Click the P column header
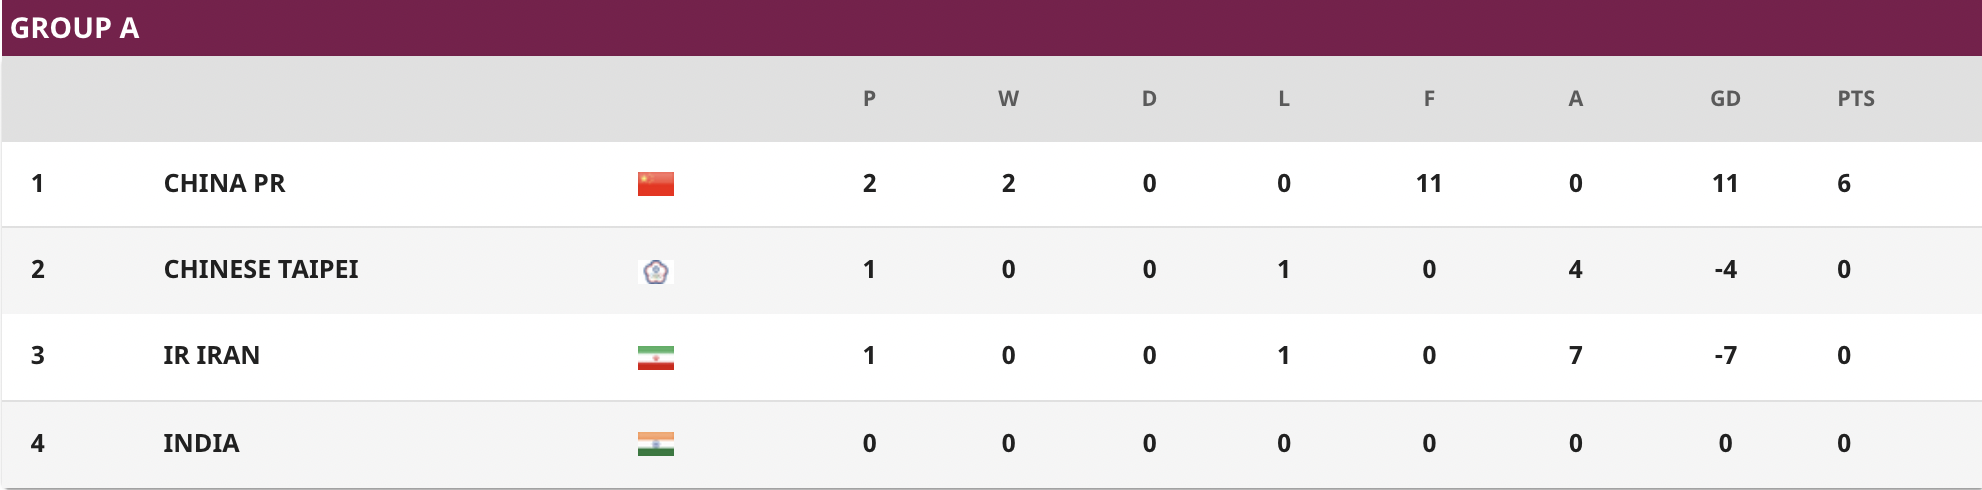 coord(869,99)
